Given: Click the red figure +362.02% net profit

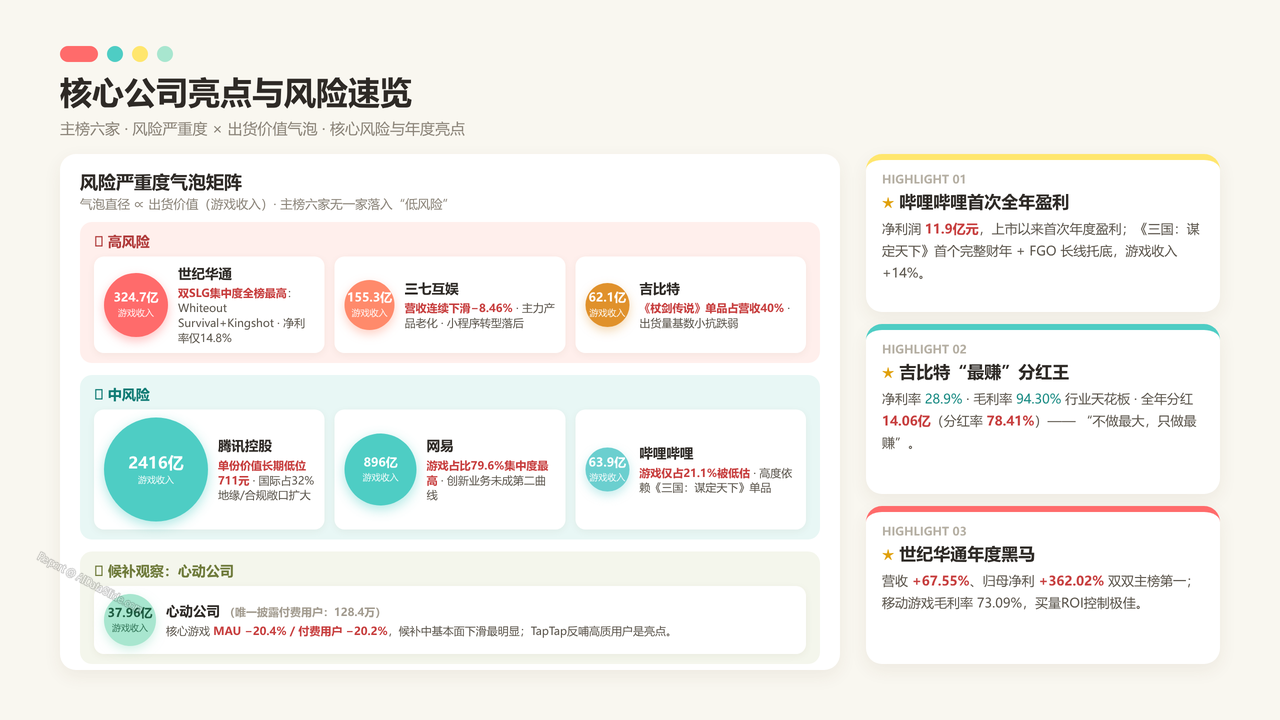Looking at the screenshot, I should click(x=1071, y=581).
